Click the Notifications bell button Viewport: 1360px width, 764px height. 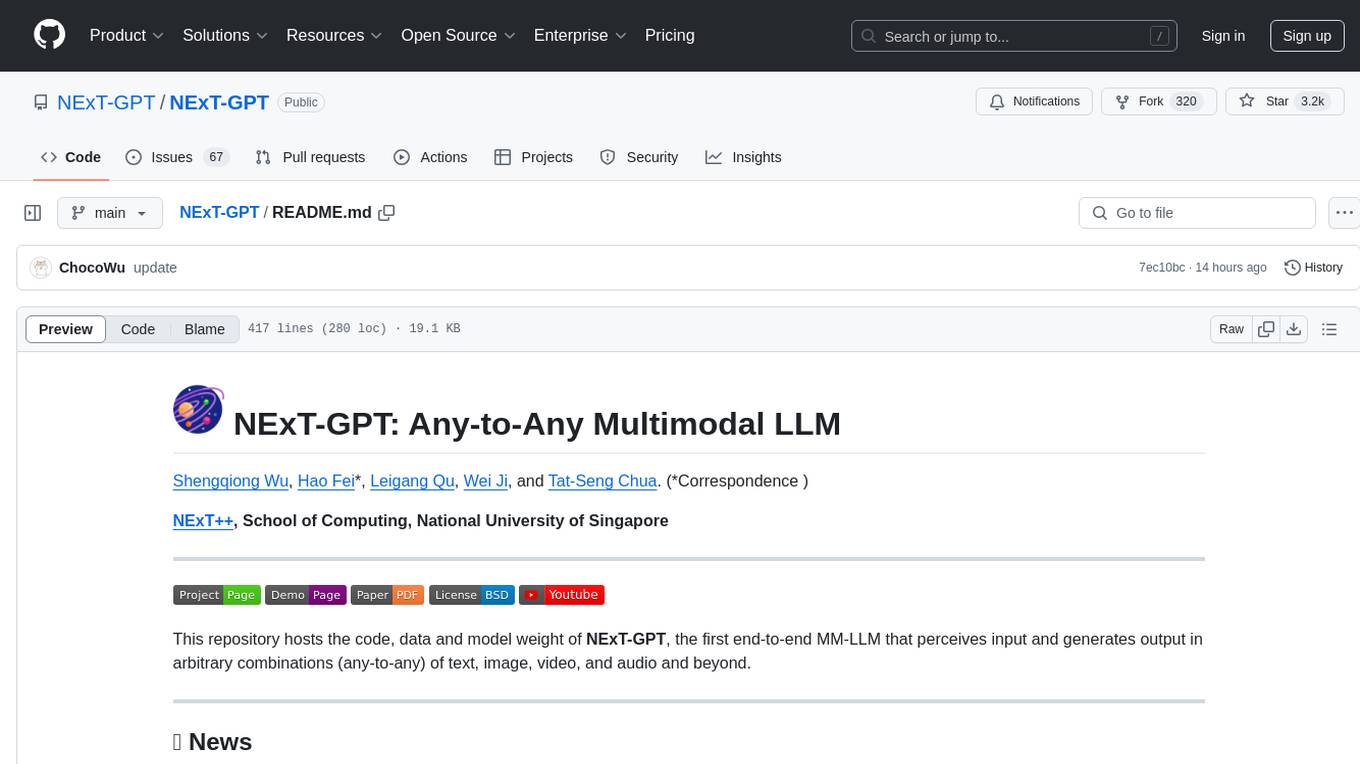(1034, 102)
